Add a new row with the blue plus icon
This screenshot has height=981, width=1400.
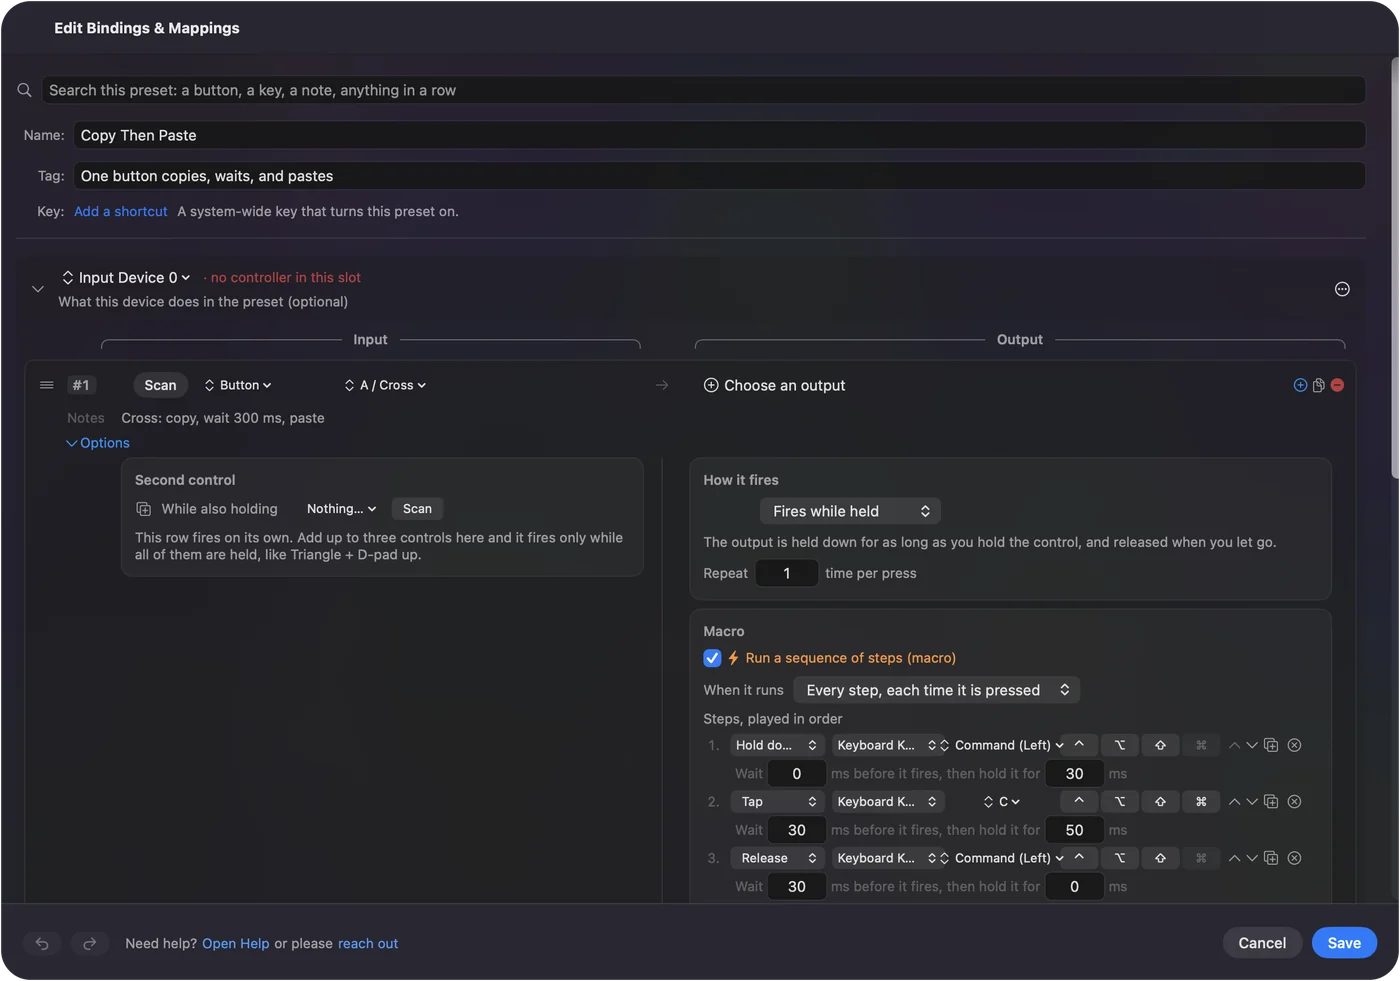[1300, 385]
